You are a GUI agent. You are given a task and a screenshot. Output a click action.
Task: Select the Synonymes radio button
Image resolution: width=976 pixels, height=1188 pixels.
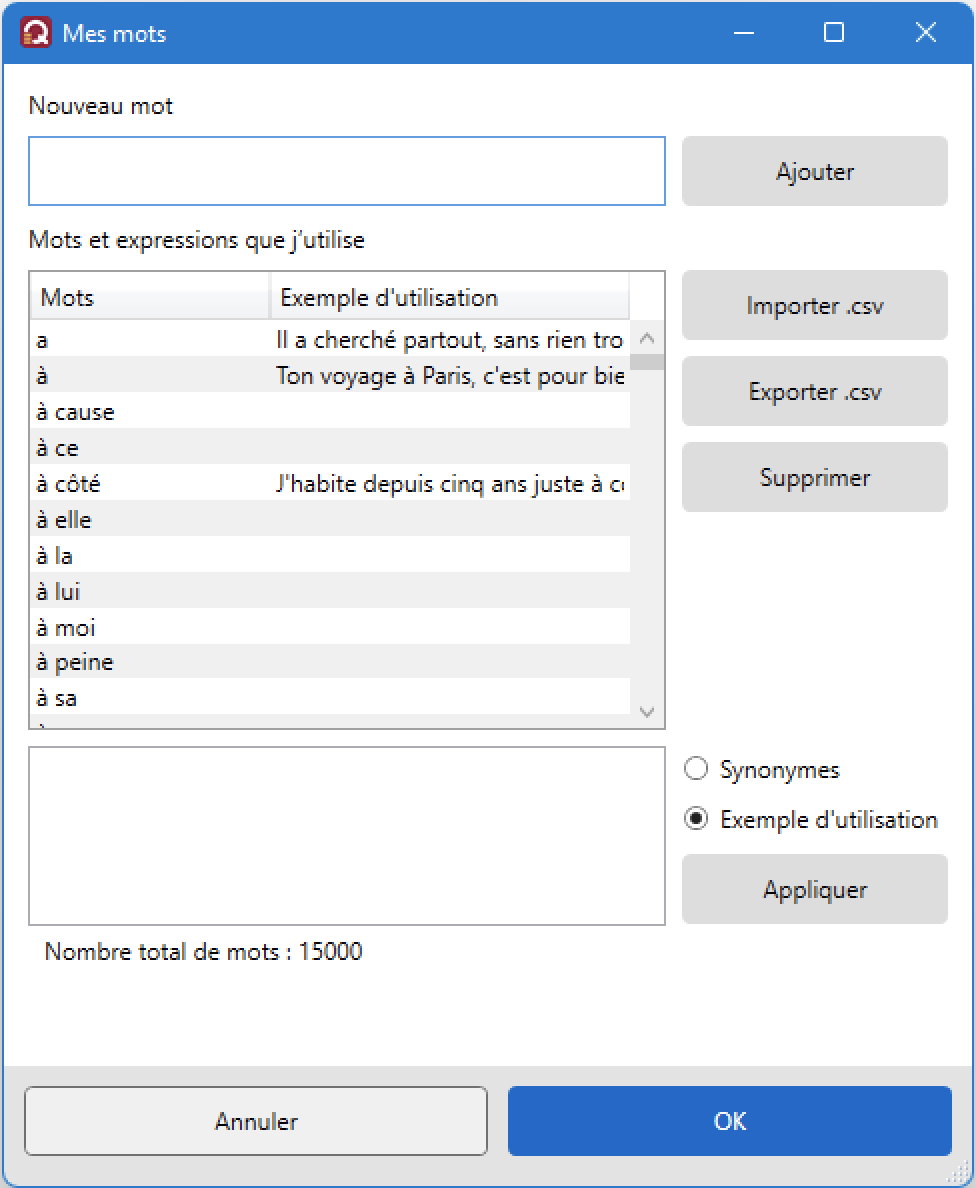[696, 769]
